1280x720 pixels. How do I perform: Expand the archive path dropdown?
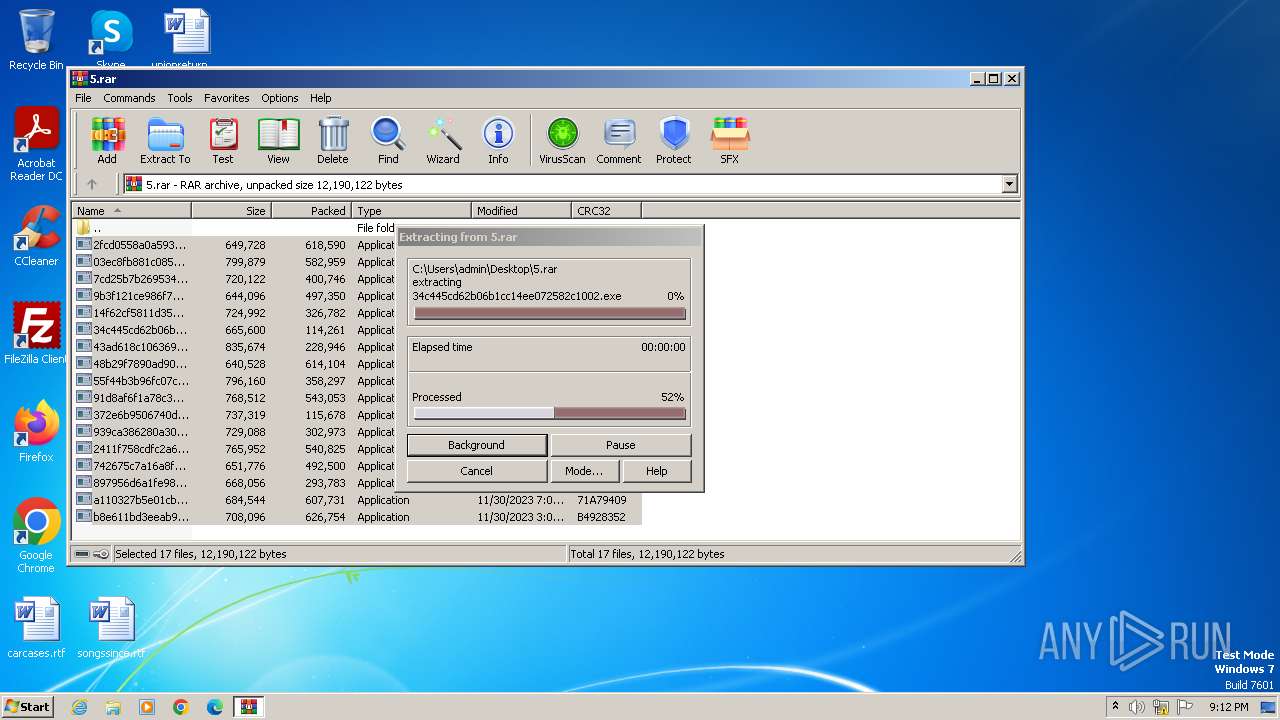[1009, 184]
